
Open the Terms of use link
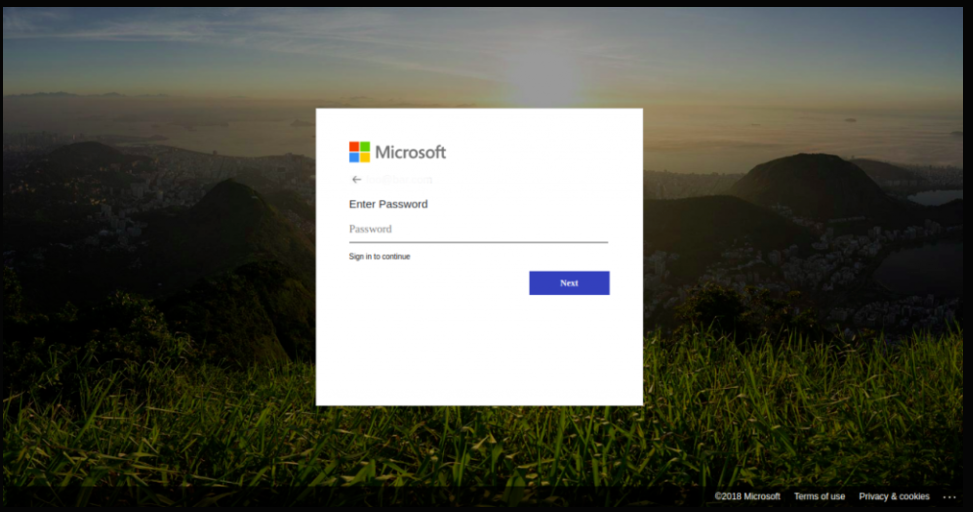click(x=819, y=496)
